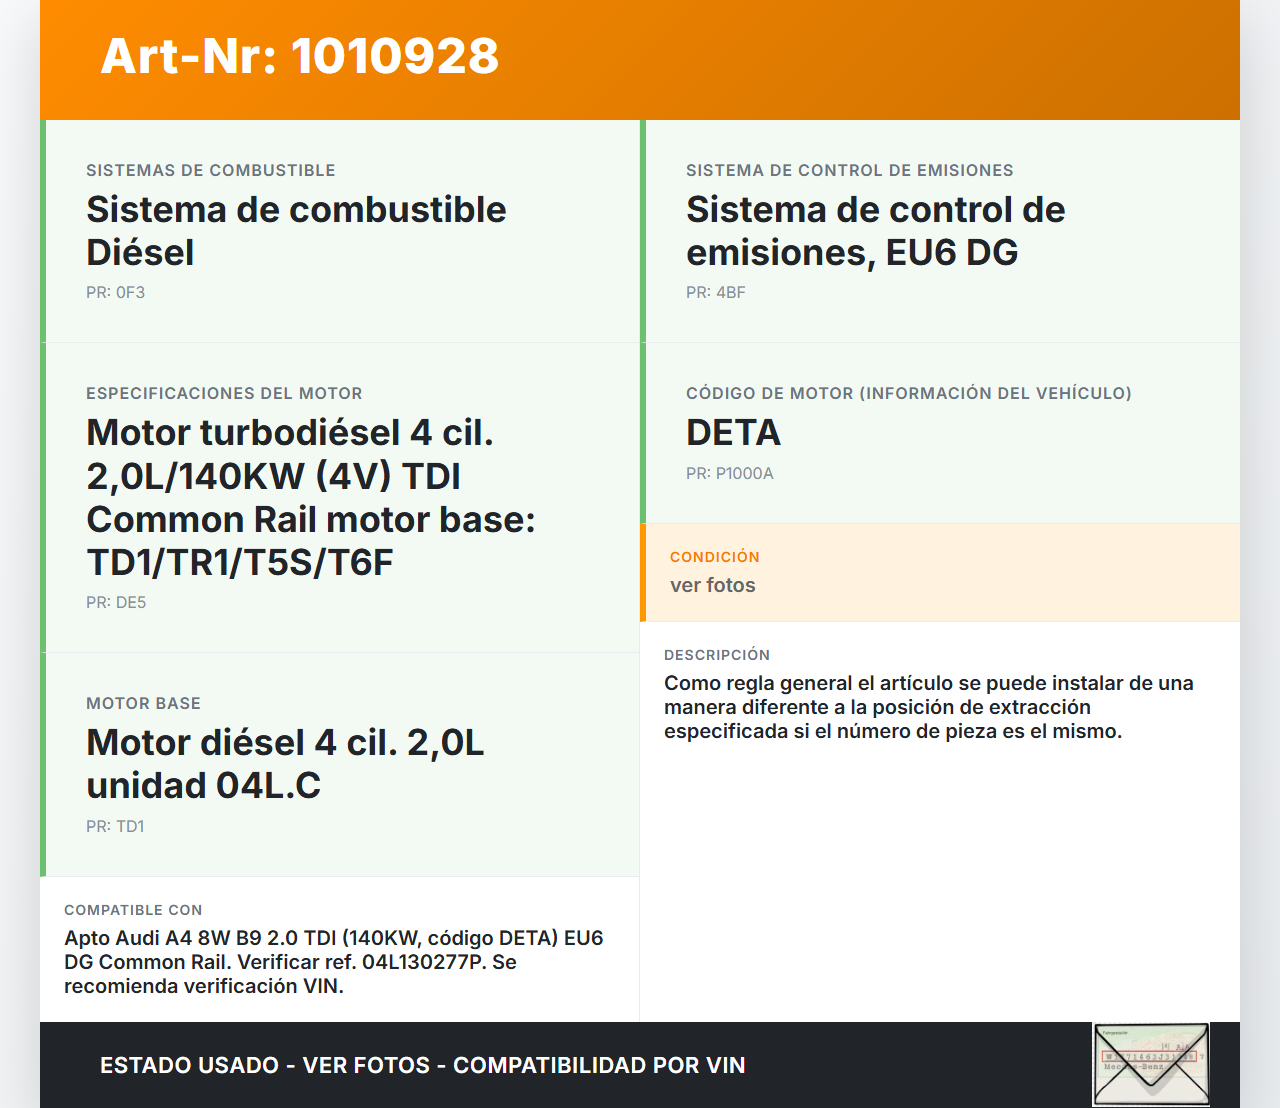Screen dimensions: 1280x1108
Task: Select the 'DESCRIPCIÓN' label
Action: [x=717, y=655]
